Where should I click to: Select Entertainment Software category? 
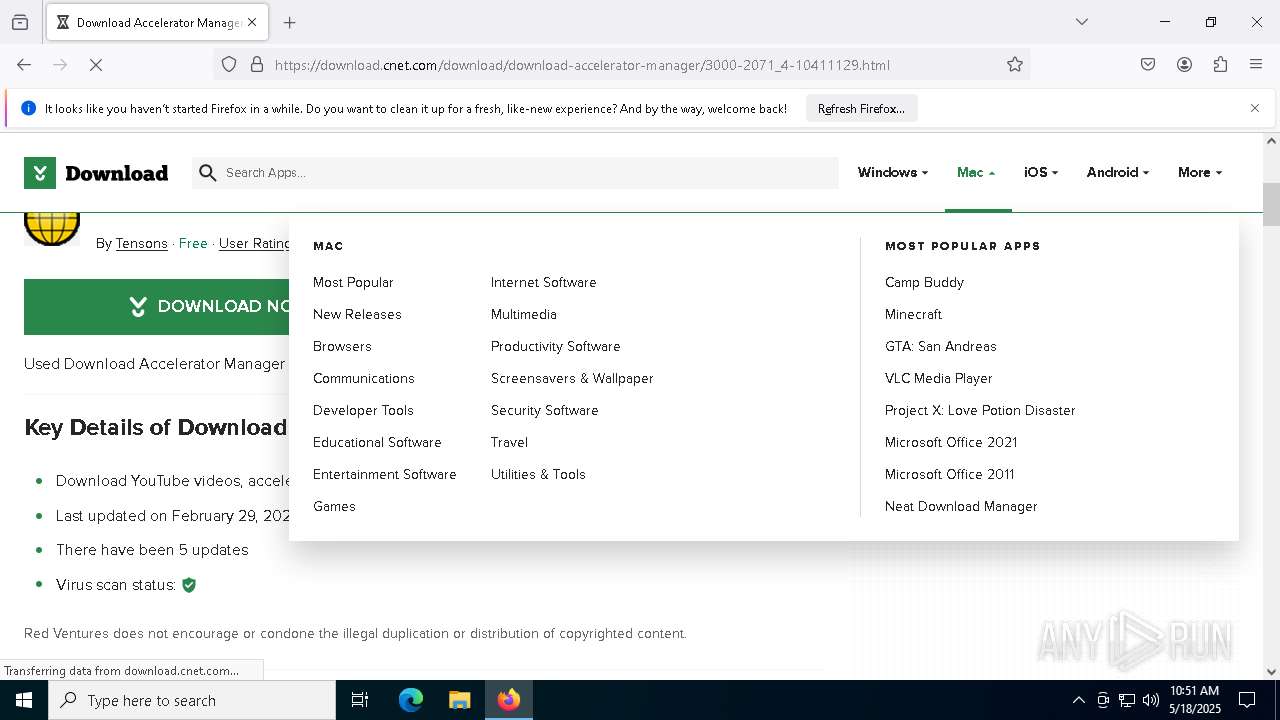click(384, 474)
